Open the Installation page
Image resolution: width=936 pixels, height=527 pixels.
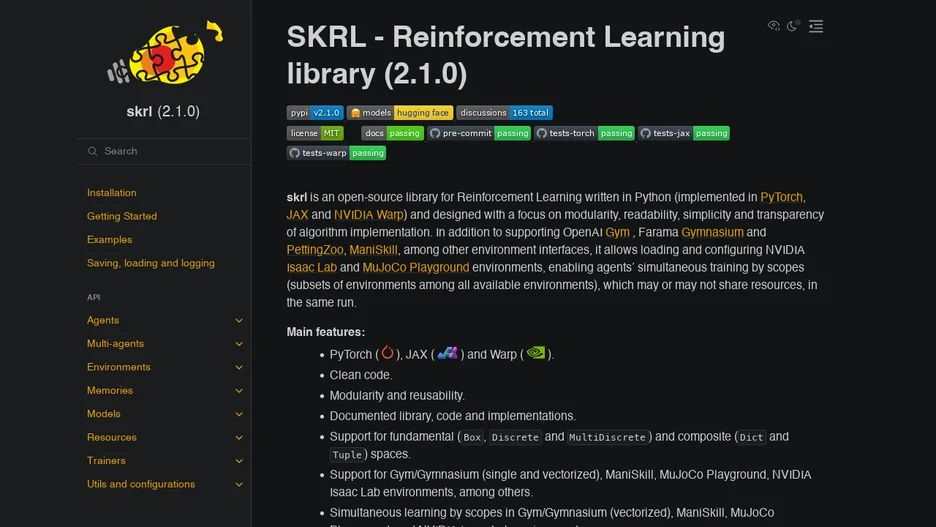click(x=112, y=193)
